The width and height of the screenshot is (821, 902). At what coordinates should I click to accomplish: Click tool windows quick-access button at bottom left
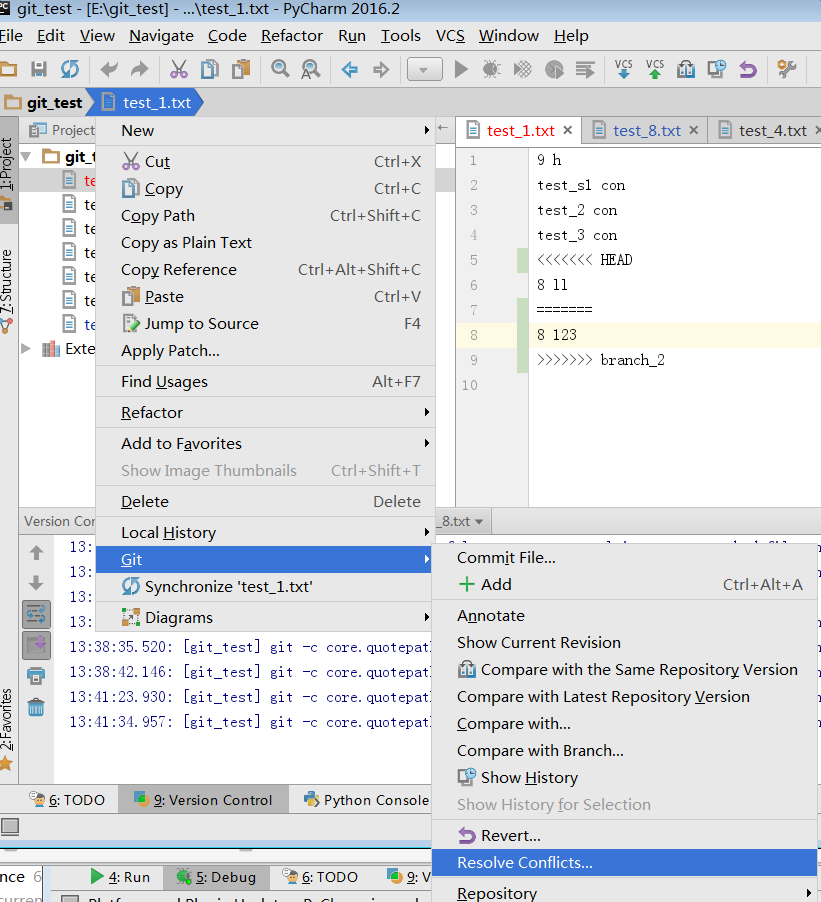(x=10, y=827)
